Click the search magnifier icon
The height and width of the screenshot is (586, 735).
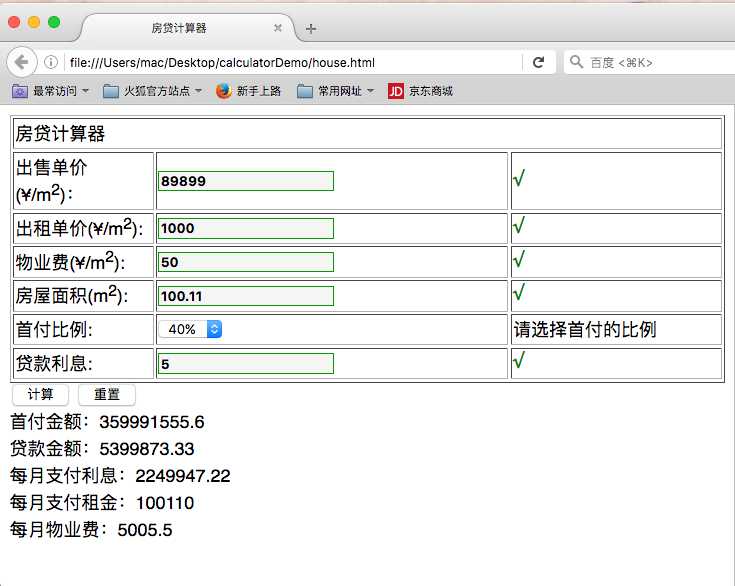point(576,62)
